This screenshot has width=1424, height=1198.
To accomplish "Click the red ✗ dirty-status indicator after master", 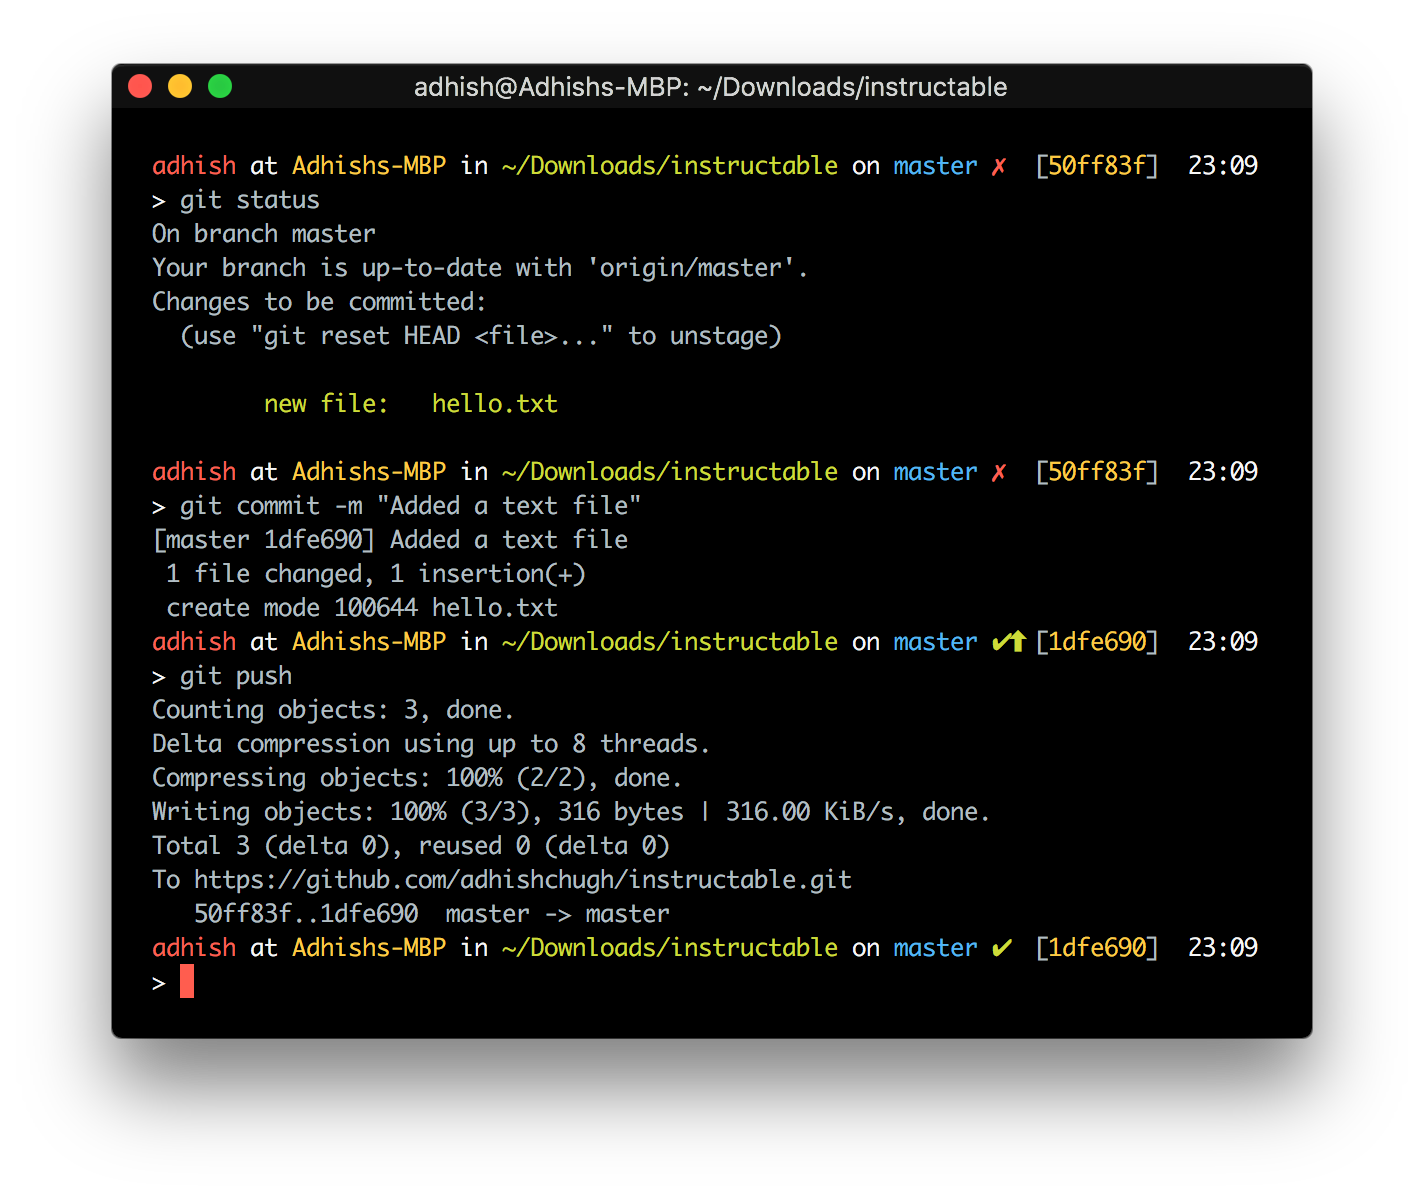I will tap(998, 166).
